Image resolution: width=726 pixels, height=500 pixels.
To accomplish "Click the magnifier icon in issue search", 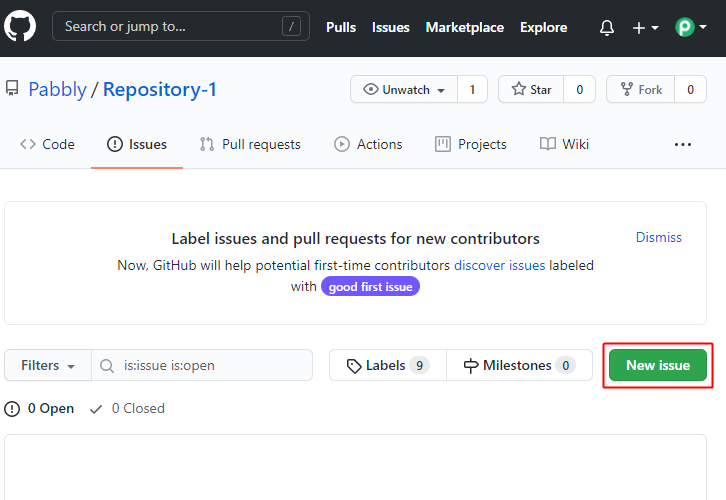I will [107, 366].
